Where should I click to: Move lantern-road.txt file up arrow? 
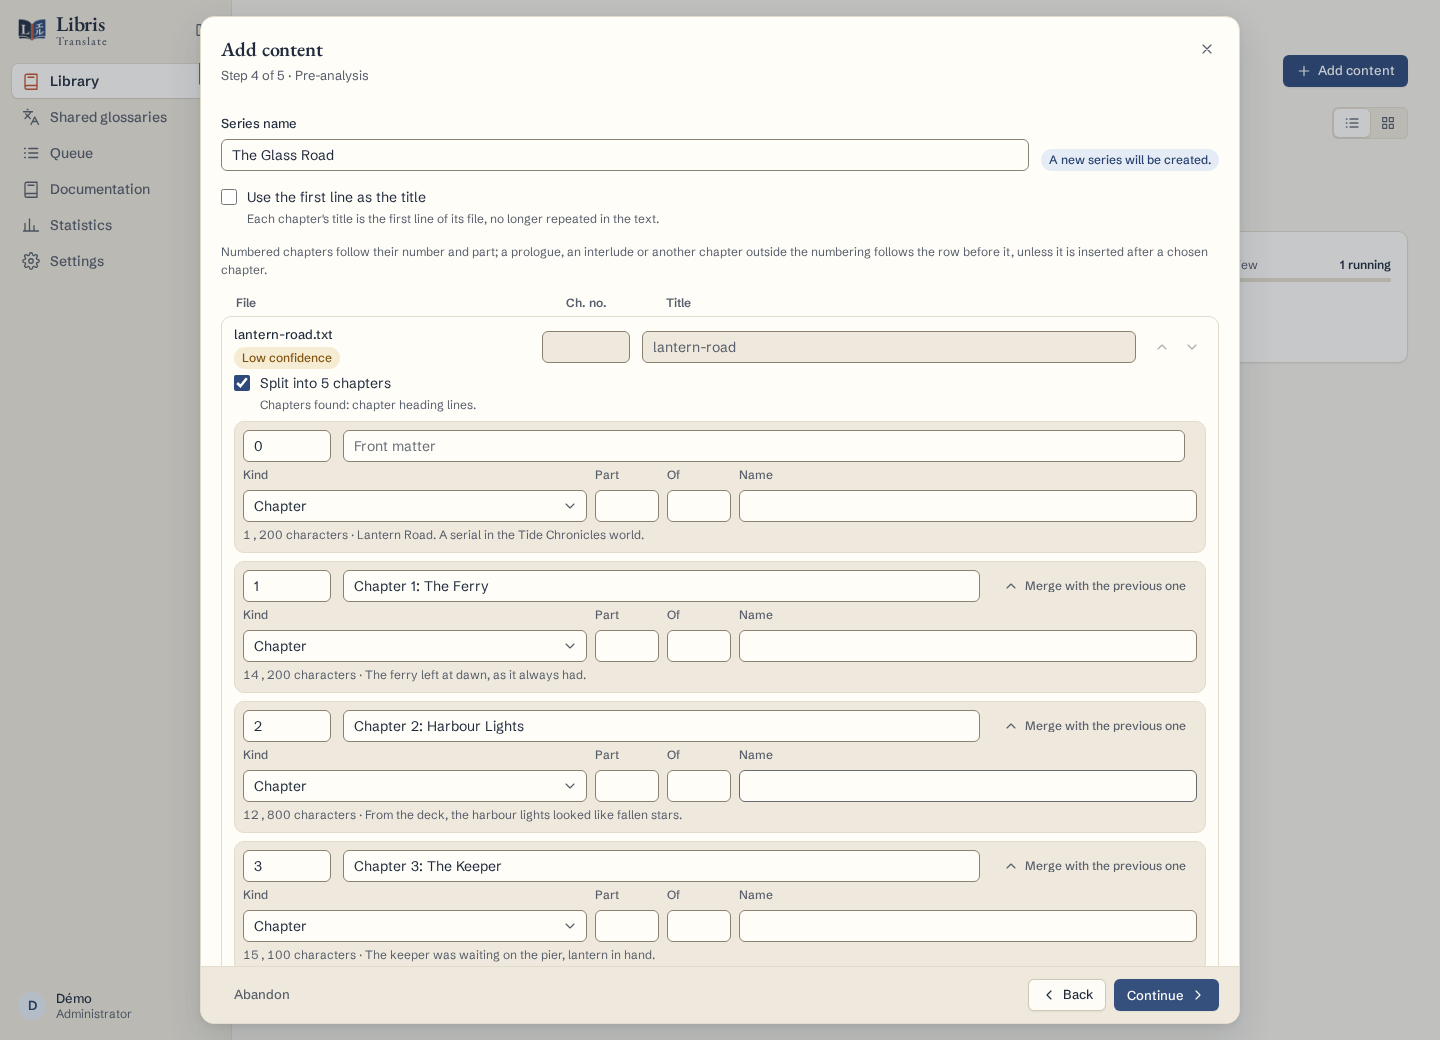click(1162, 347)
